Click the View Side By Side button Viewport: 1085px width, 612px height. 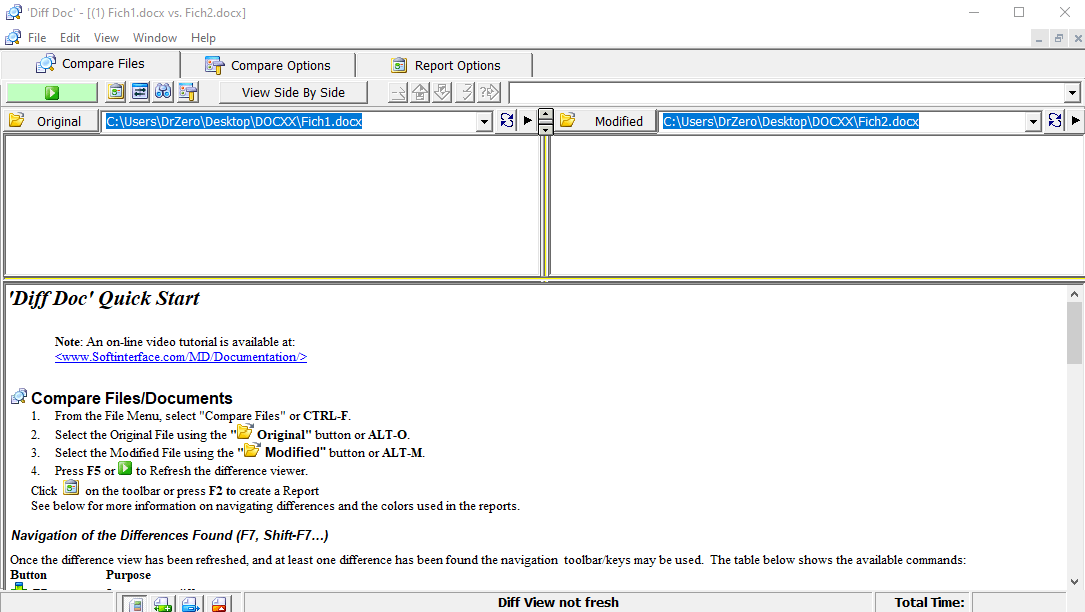click(x=293, y=92)
